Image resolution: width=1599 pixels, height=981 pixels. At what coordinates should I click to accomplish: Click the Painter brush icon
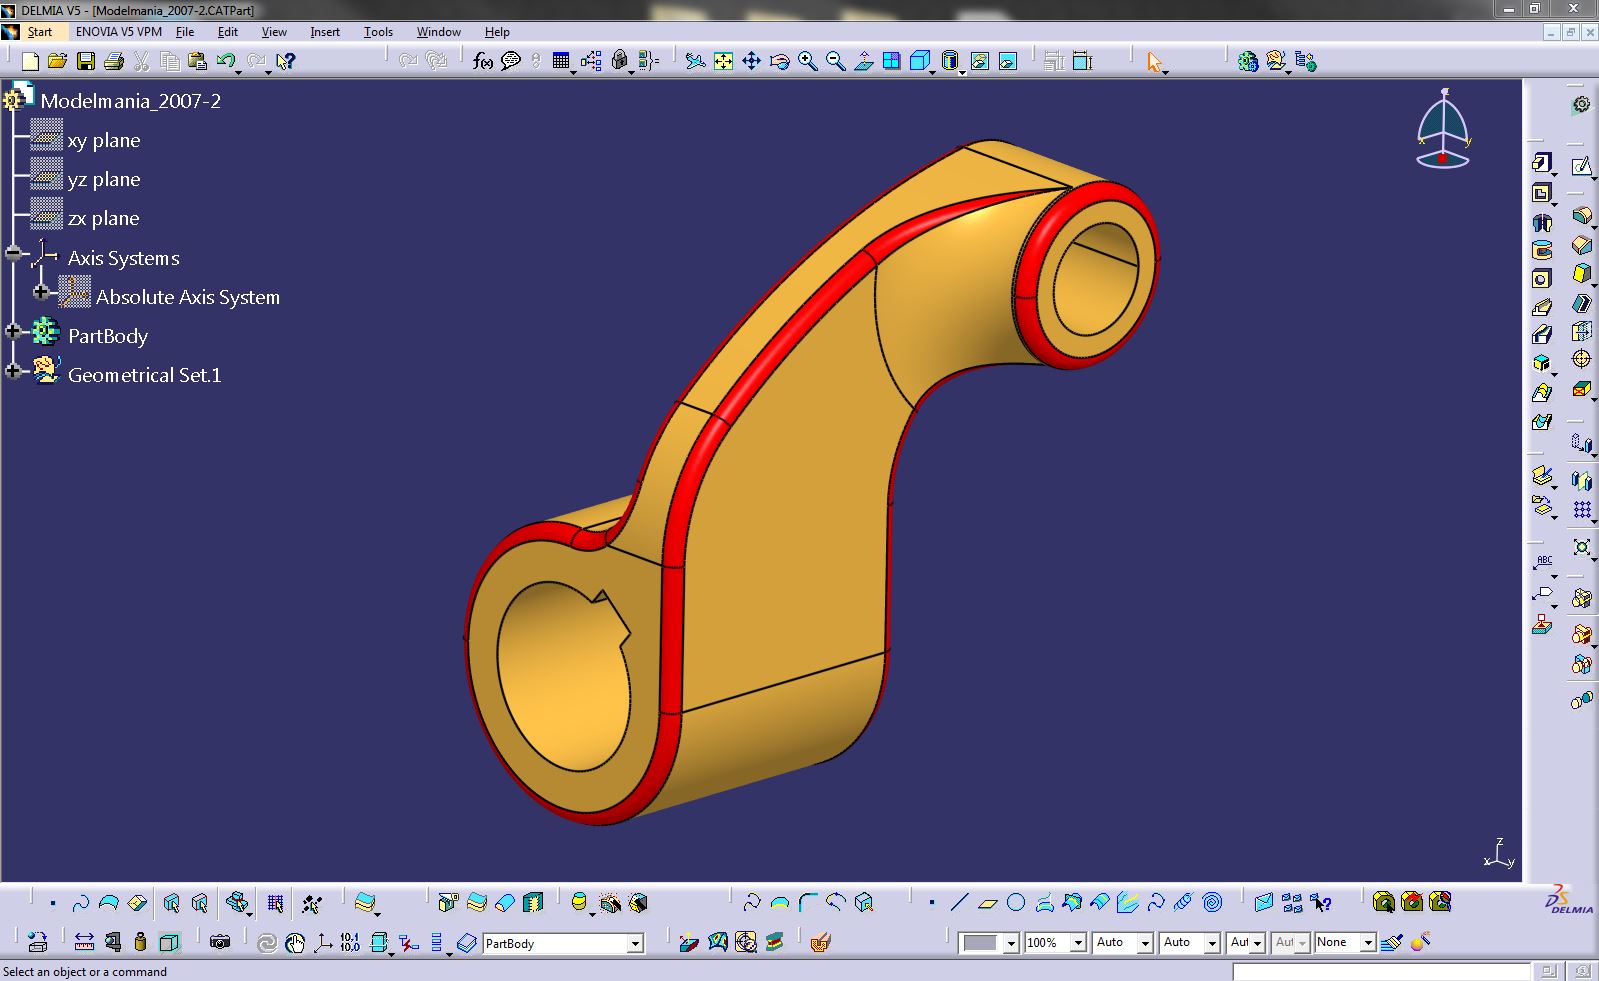(1391, 942)
